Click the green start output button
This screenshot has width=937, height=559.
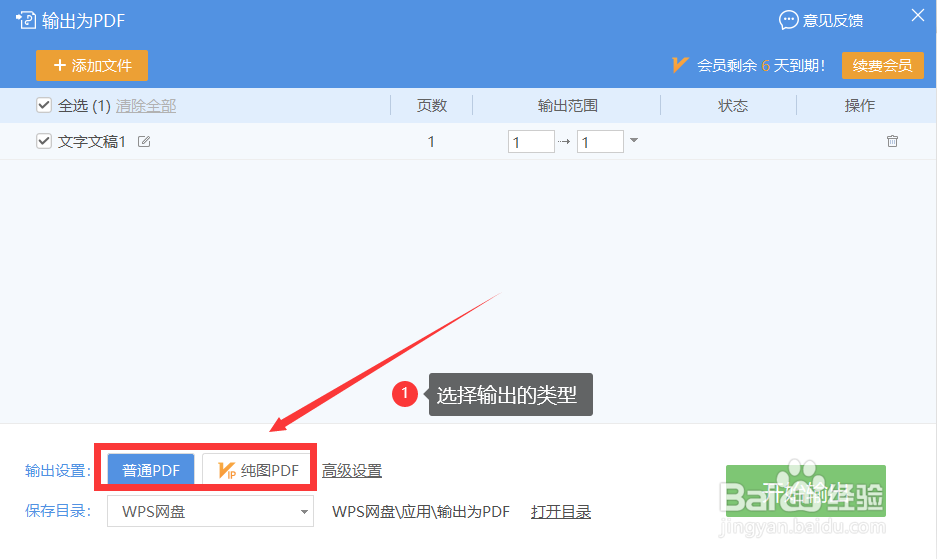[x=806, y=491]
